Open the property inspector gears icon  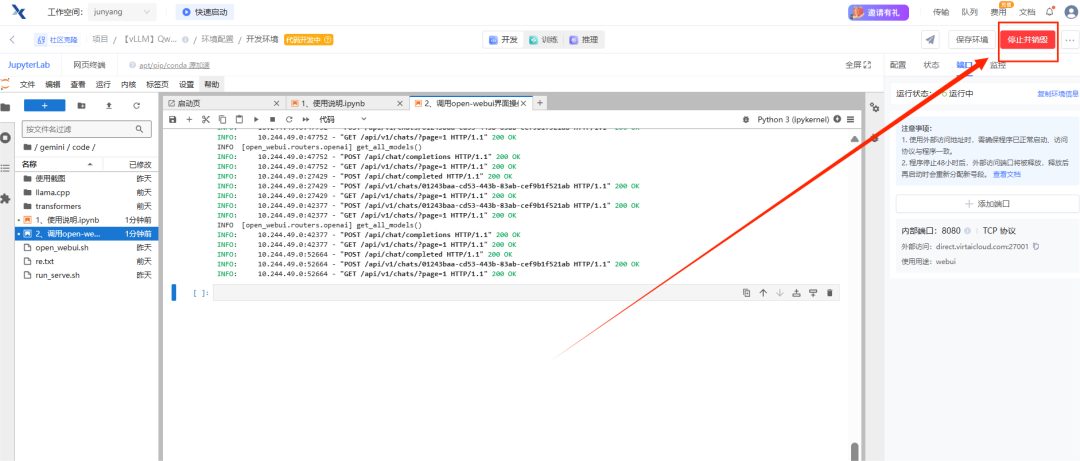point(875,107)
